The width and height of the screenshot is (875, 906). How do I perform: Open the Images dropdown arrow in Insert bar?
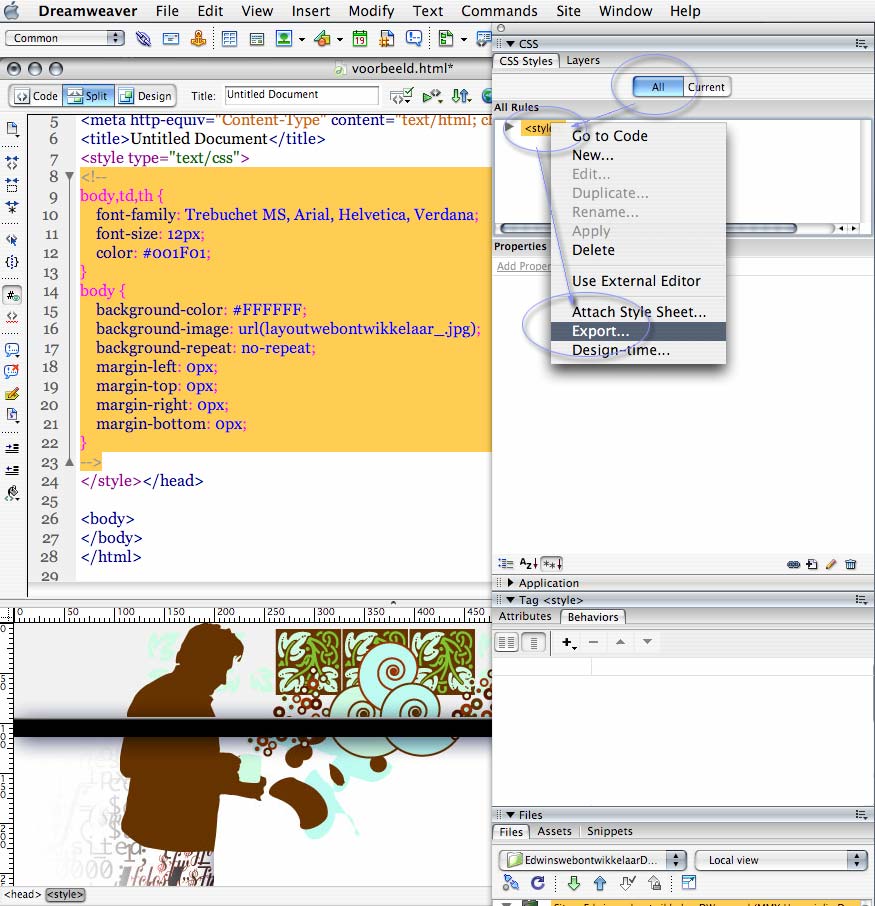tap(302, 39)
